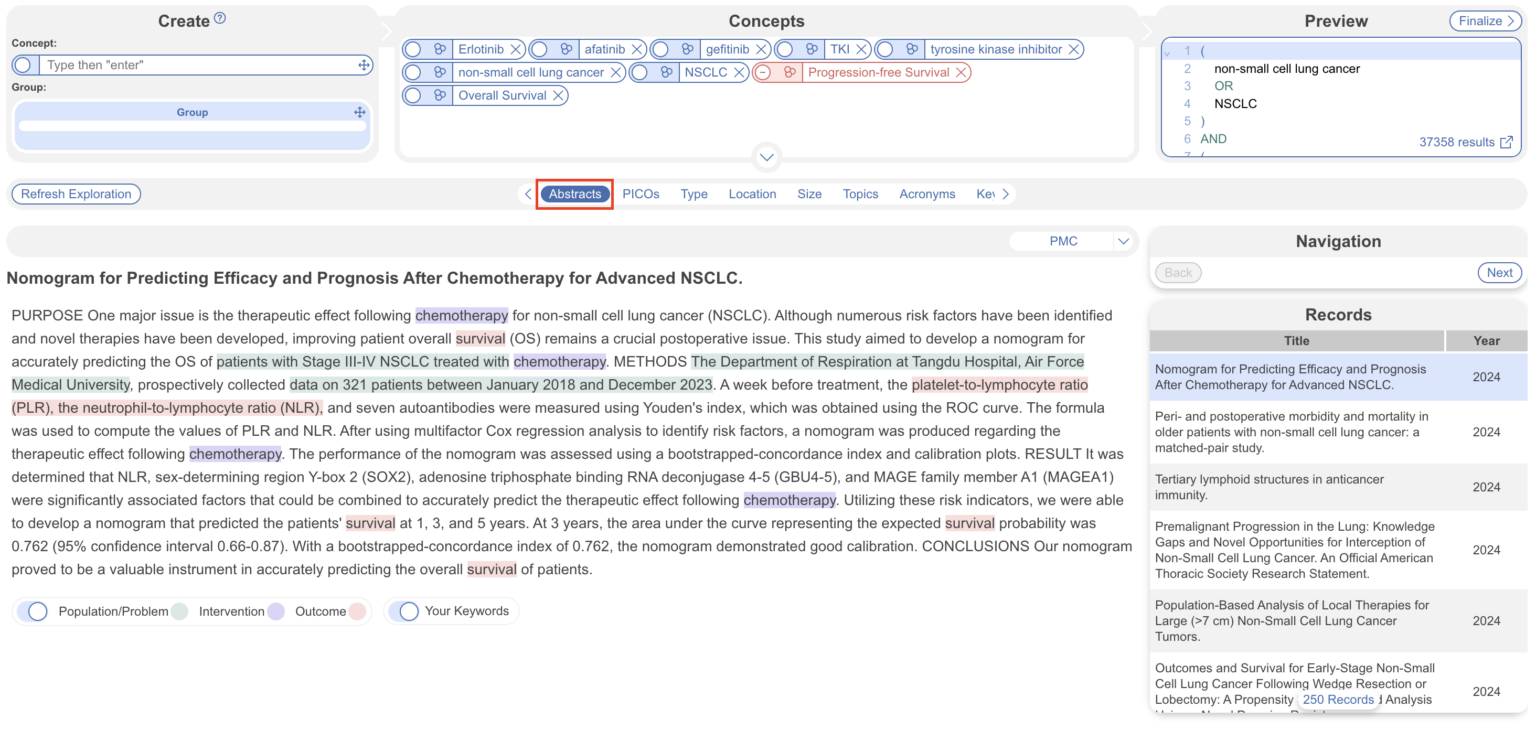1536x730 pixels.
Task: Switch to the Topics tab
Action: (x=859, y=193)
